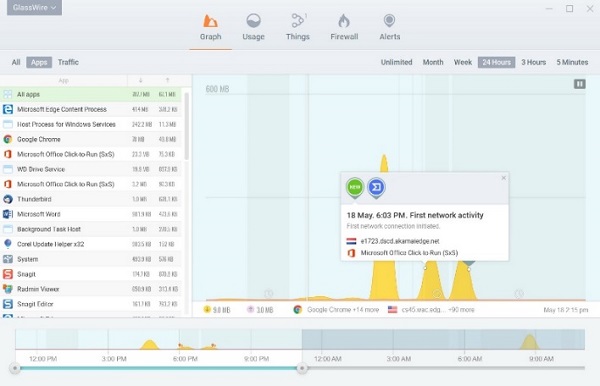Click the green NEW alert marker
This screenshot has width=600, height=386.
tap(355, 187)
